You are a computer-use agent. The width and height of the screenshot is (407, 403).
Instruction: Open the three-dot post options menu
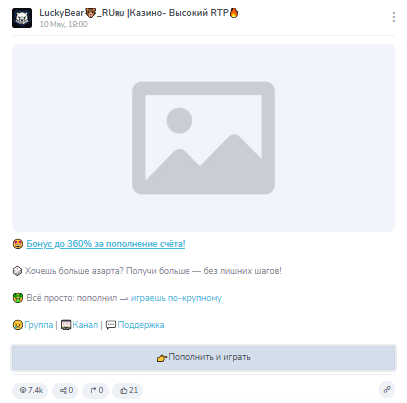coord(394,17)
